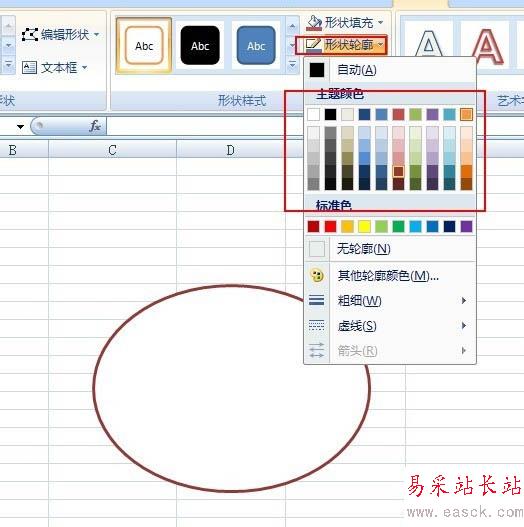Screen dimensions: 524x527
Task: Select column B header
Action: [24, 150]
